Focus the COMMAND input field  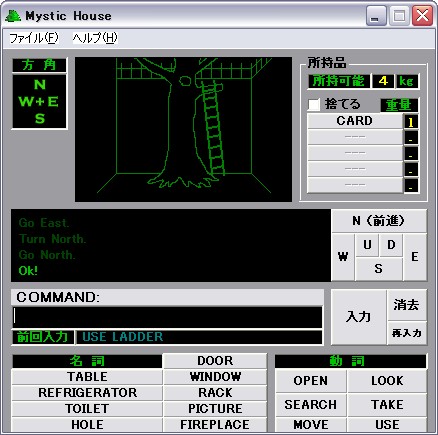click(x=167, y=317)
